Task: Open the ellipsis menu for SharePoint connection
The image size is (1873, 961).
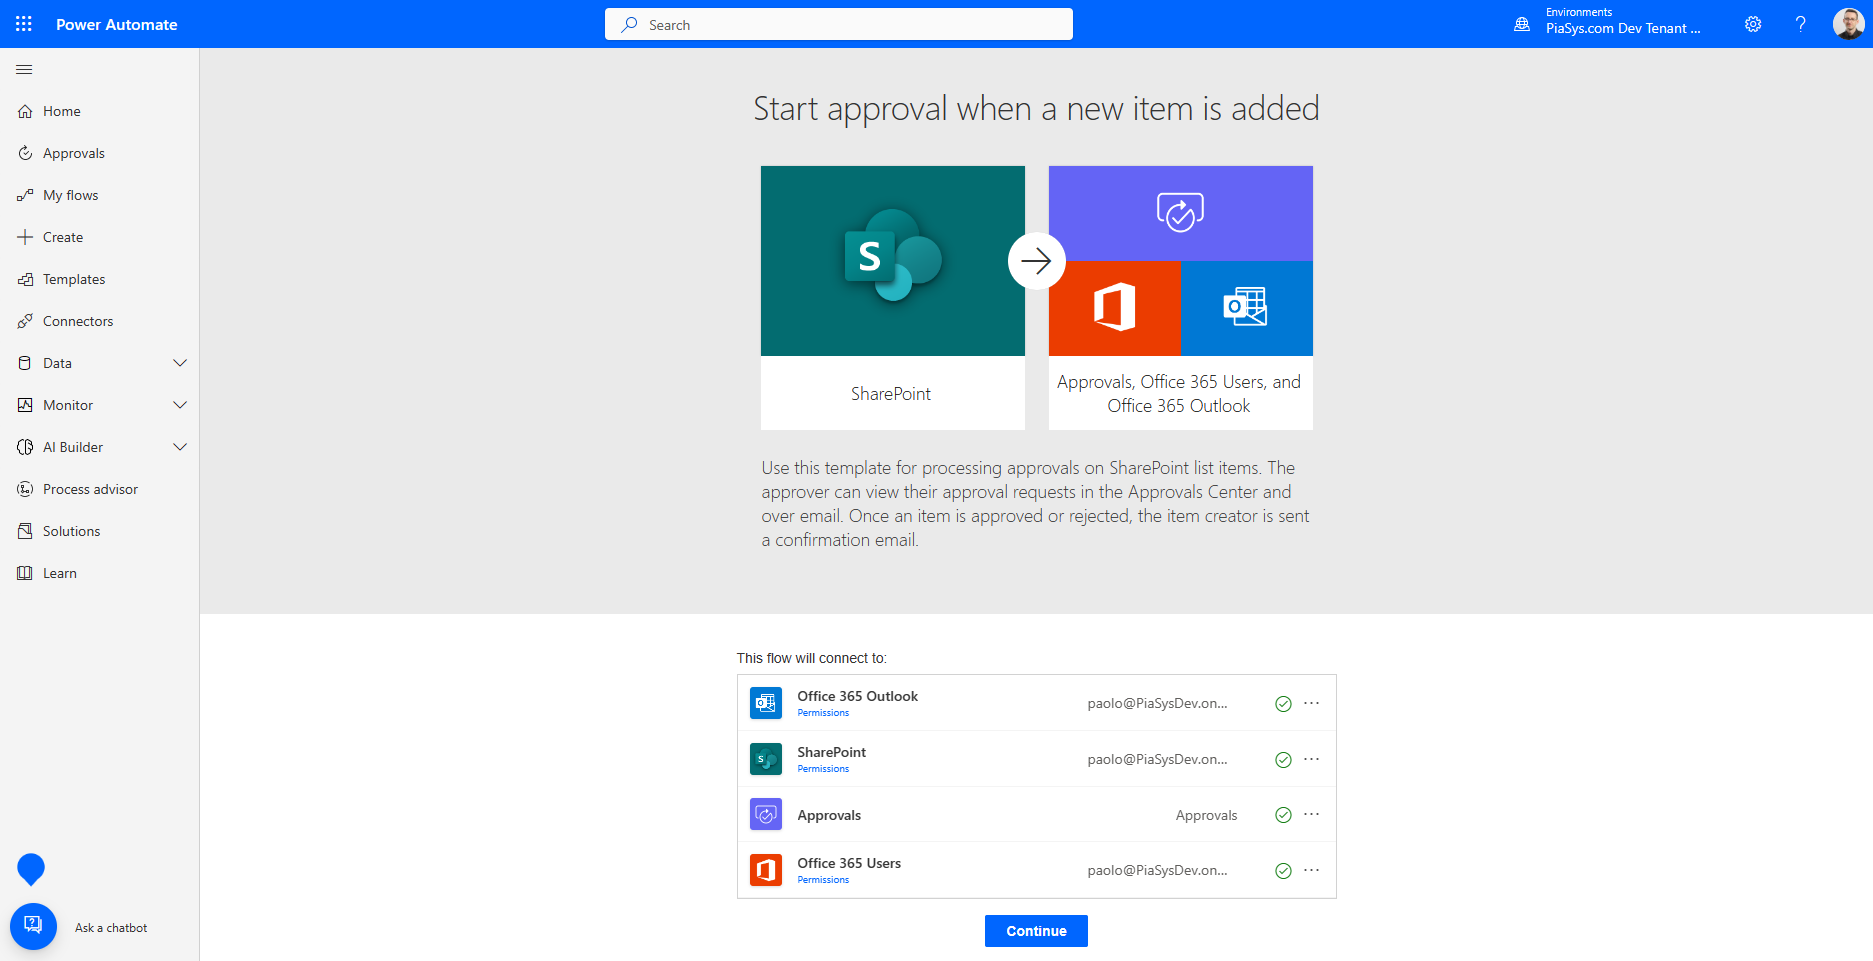Action: tap(1312, 759)
